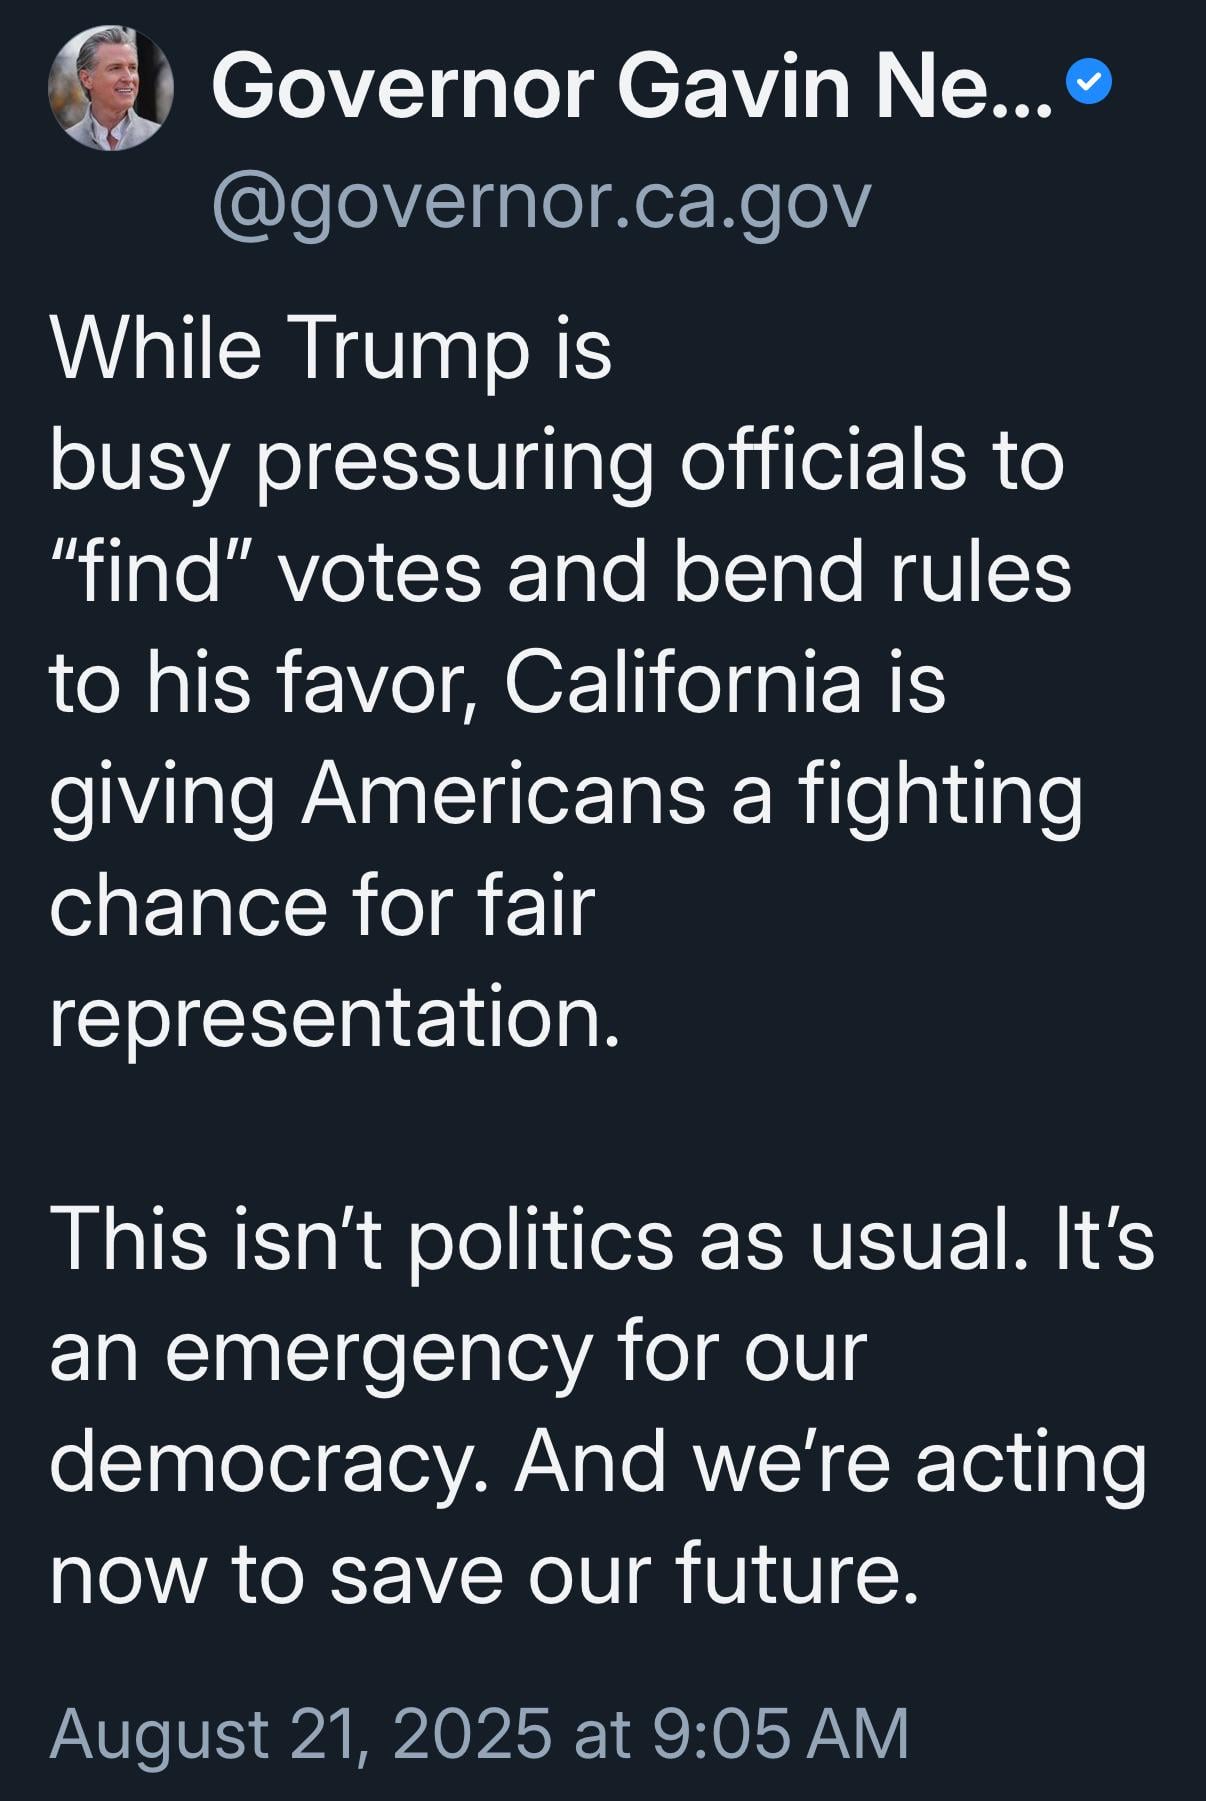The image size is (1206, 1801).
Task: Click the year "2025" in the timestamp
Action: pos(471,1733)
